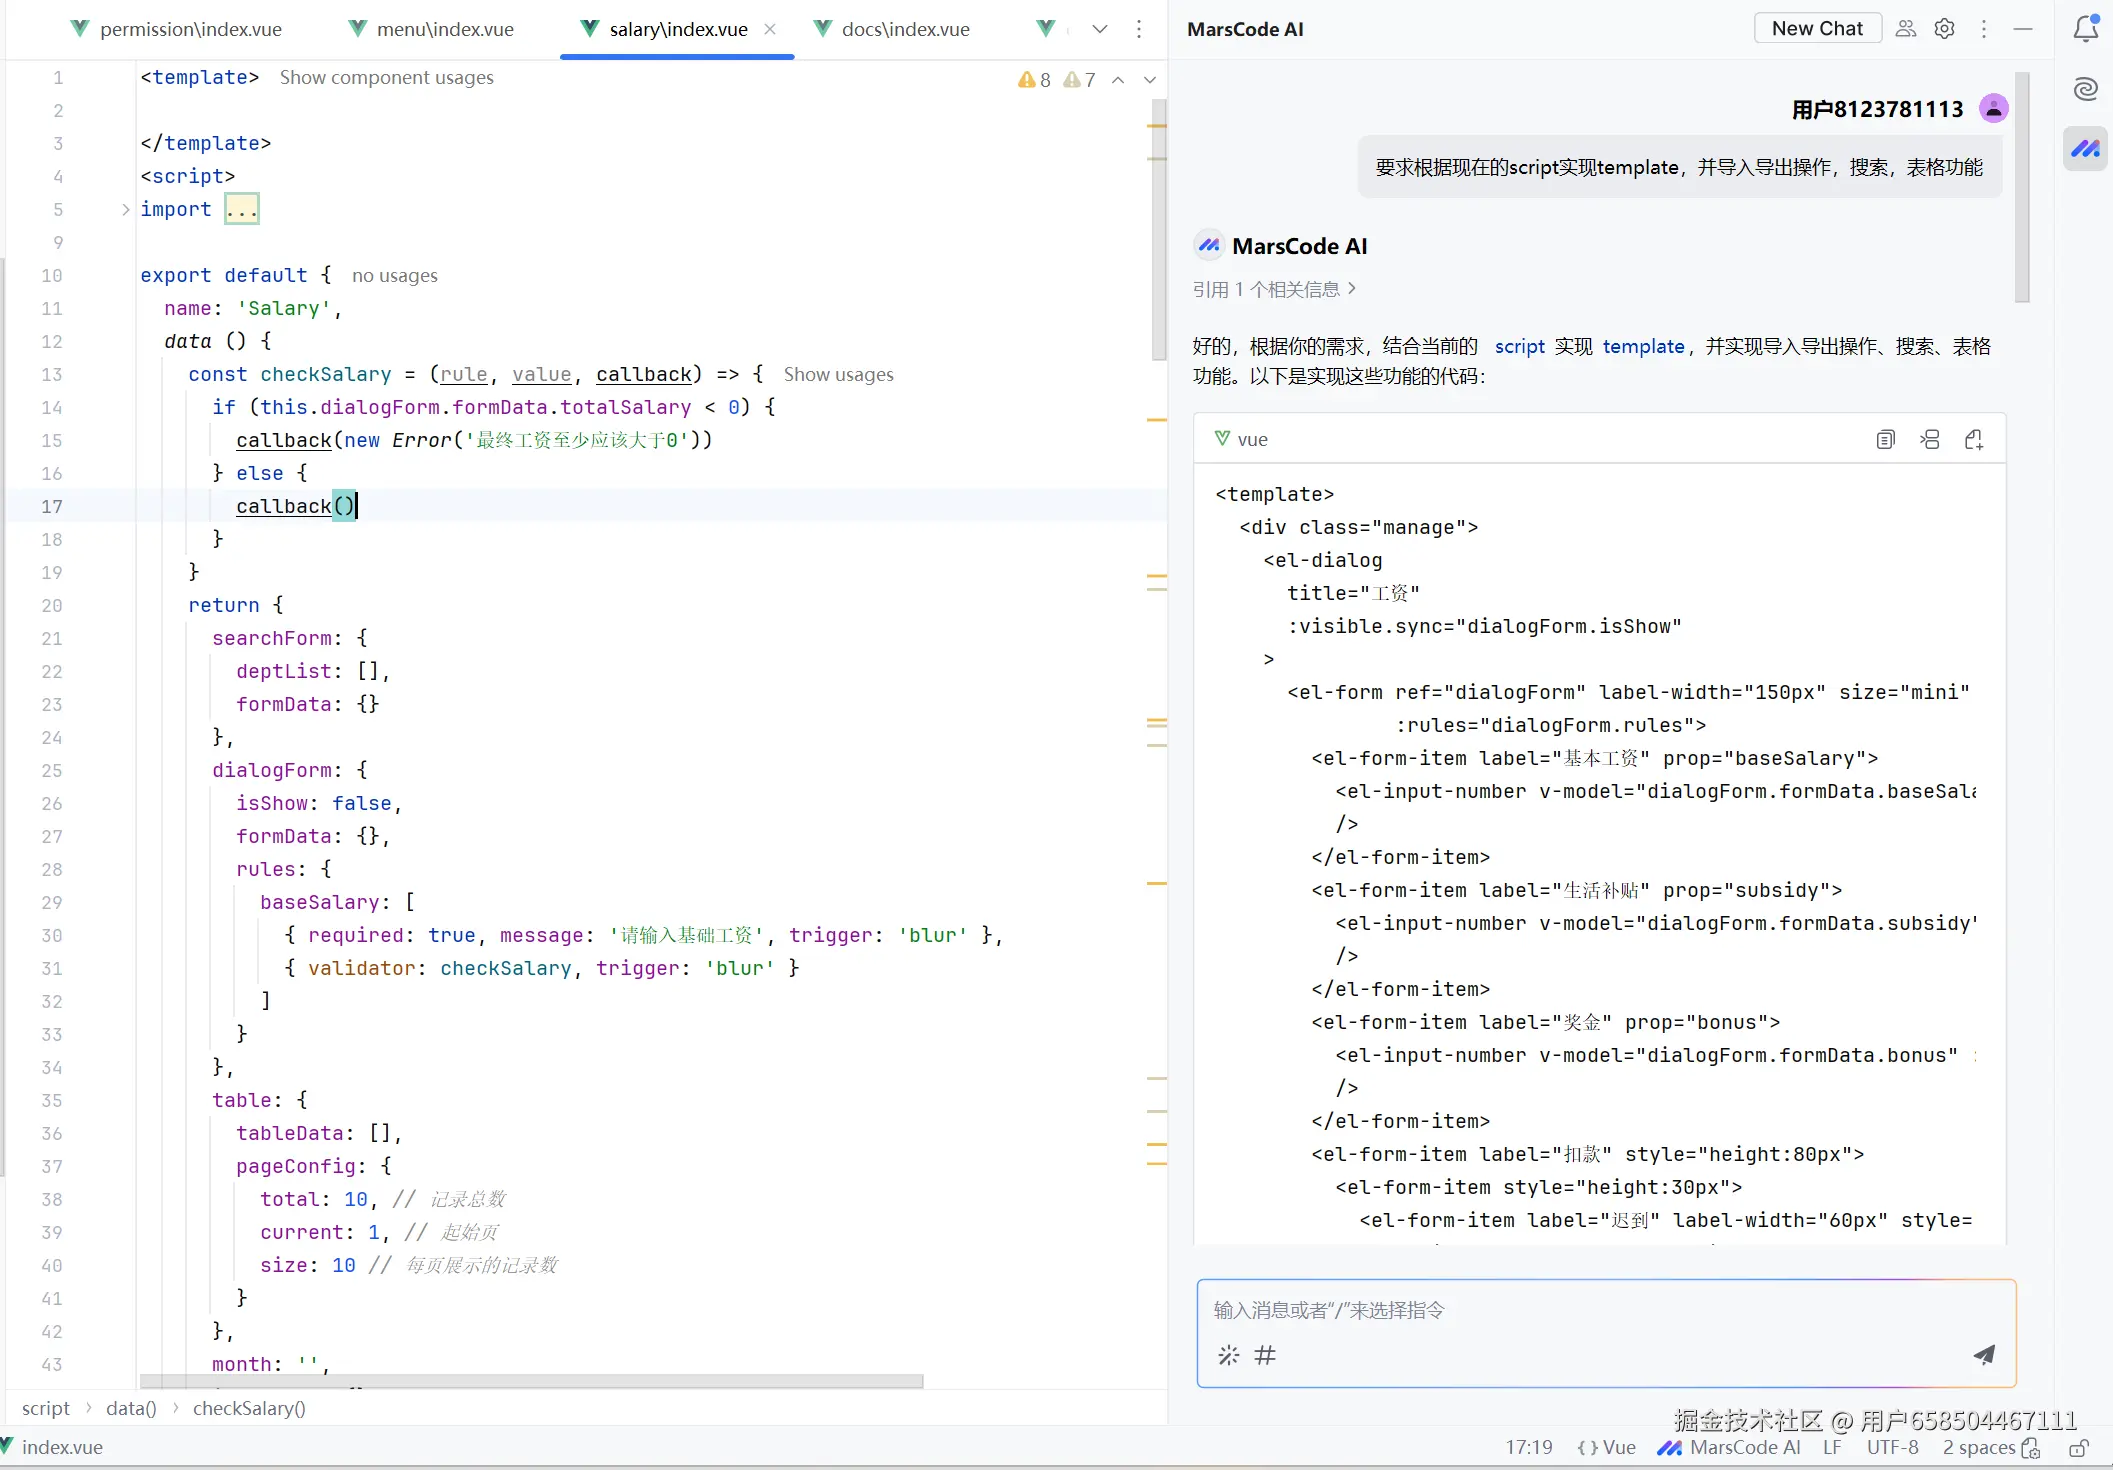Jump to next highlighted problem arrow
Viewport: 2113px width, 1470px height.
pyautogui.click(x=1149, y=80)
